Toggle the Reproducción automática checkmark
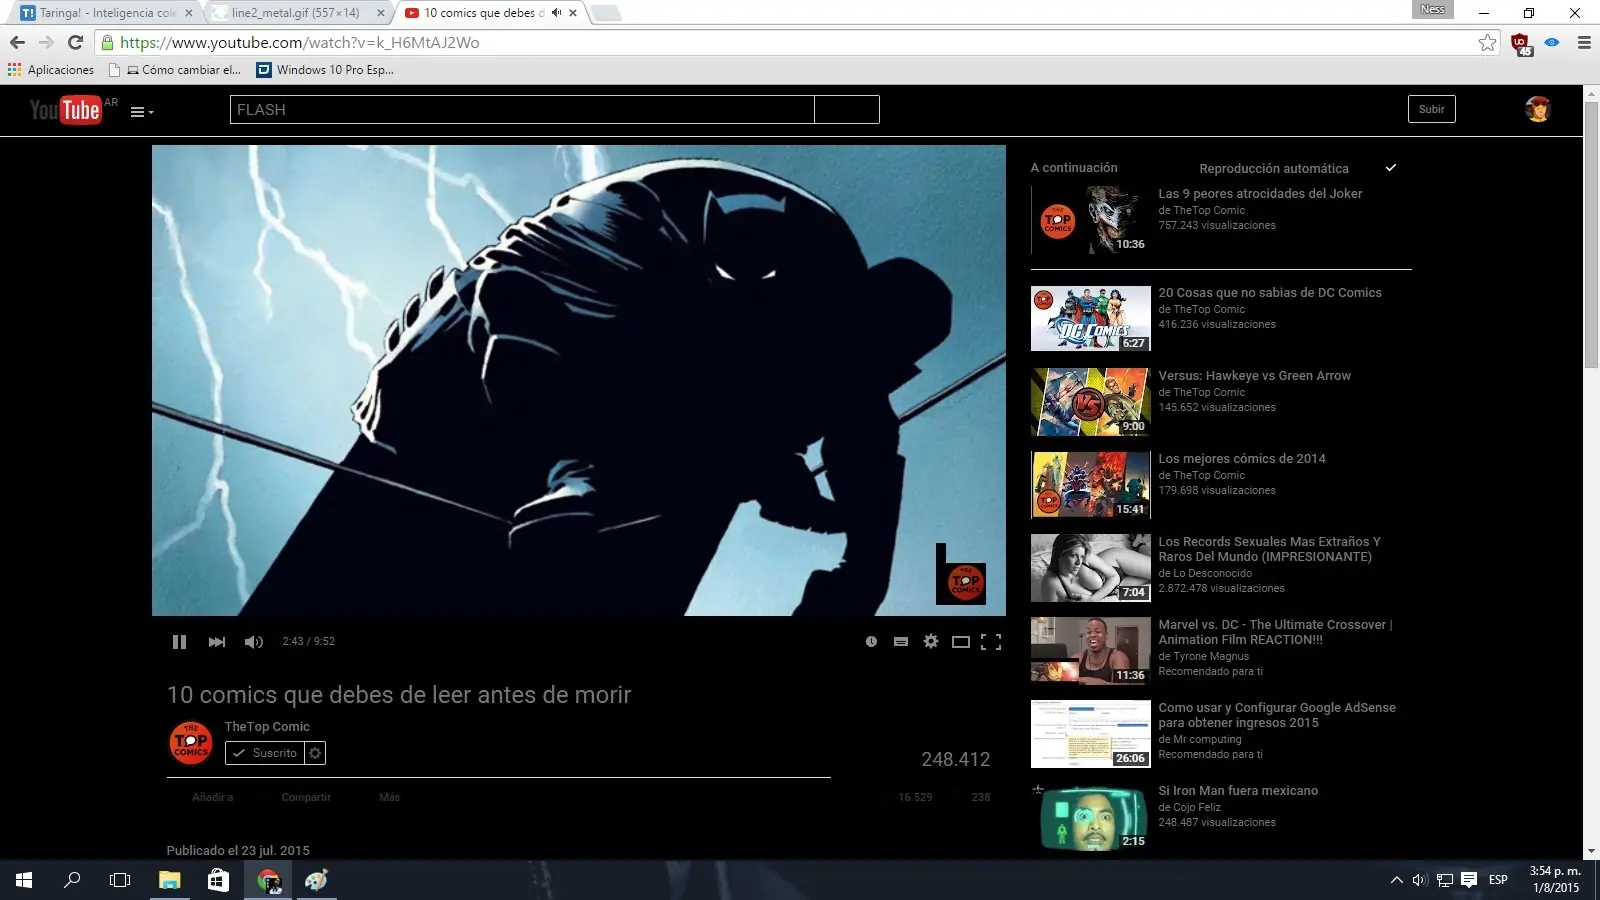 (1391, 168)
